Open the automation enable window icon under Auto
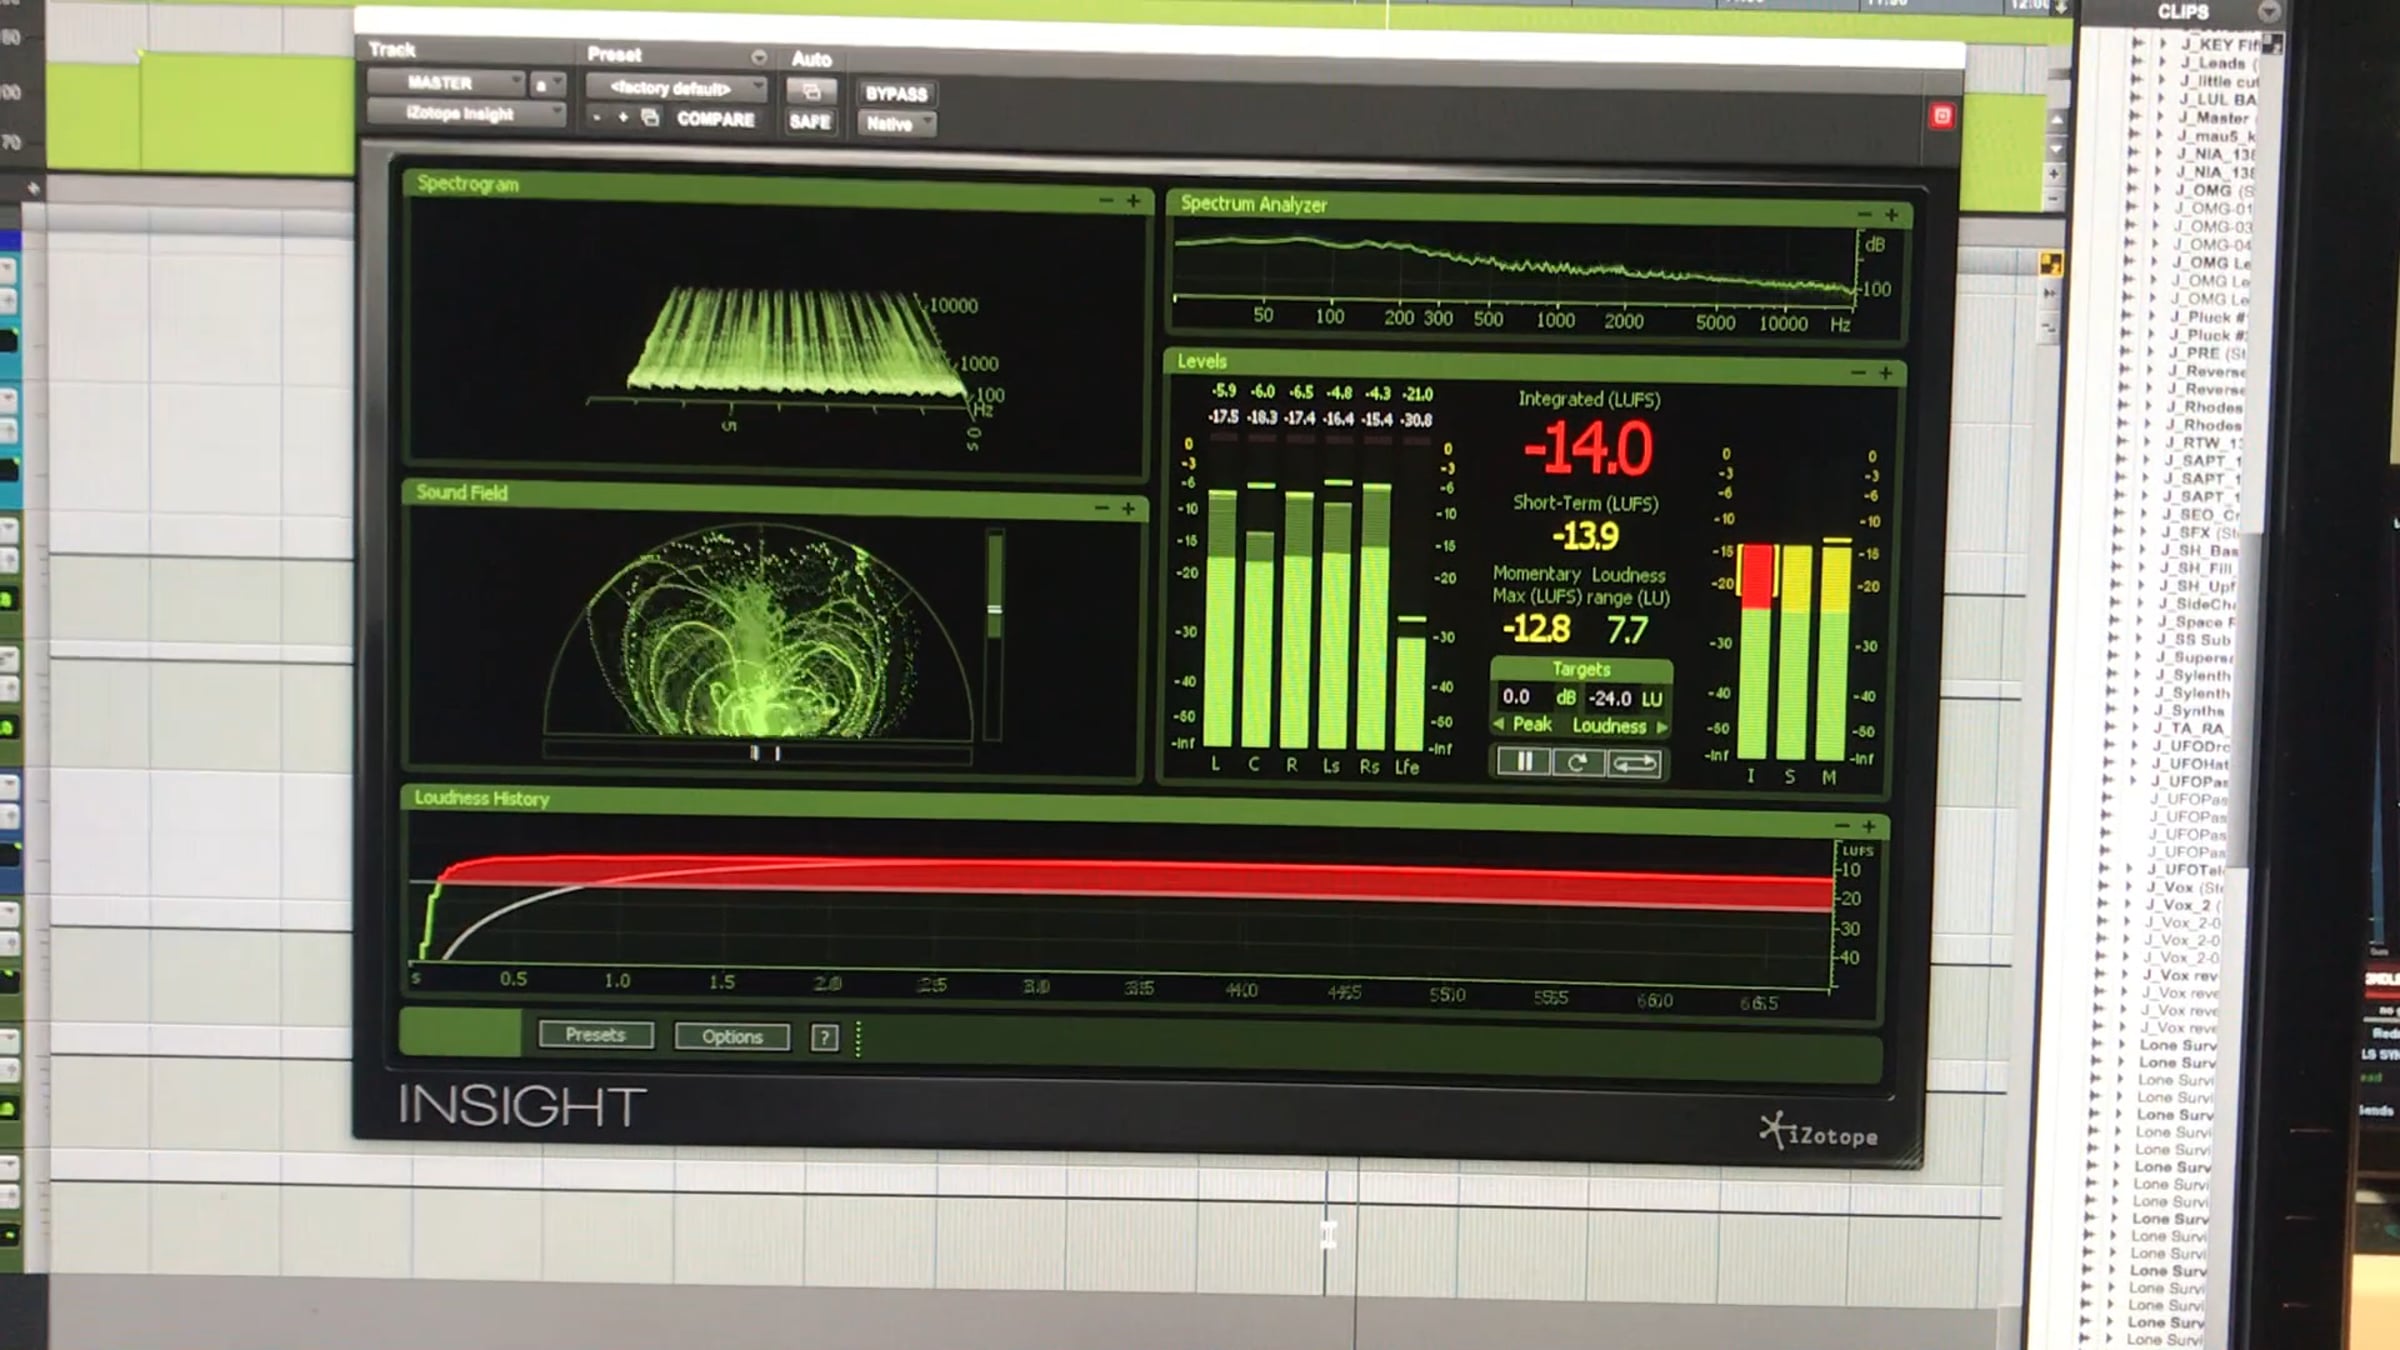The height and width of the screenshot is (1350, 2400). (811, 92)
